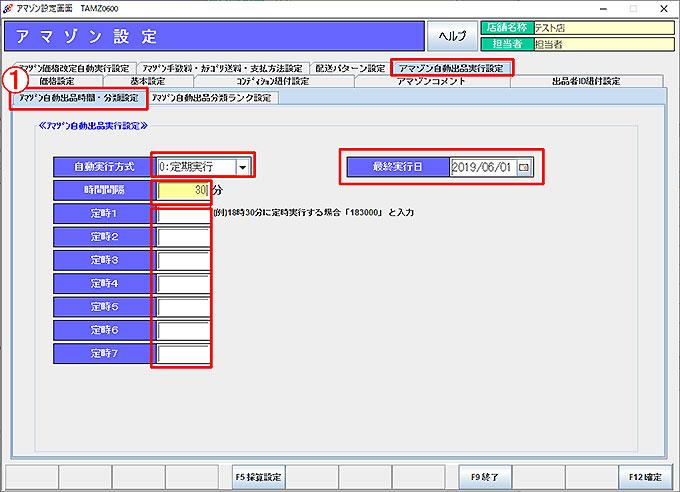Image resolution: width=680 pixels, height=492 pixels.
Task: Open the アマゾン自動出品実行設定 tab
Action: 452,68
